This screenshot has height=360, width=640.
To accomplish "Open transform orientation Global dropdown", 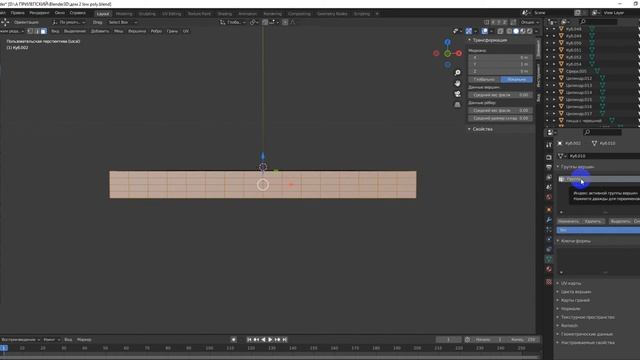I will pos(233,22).
